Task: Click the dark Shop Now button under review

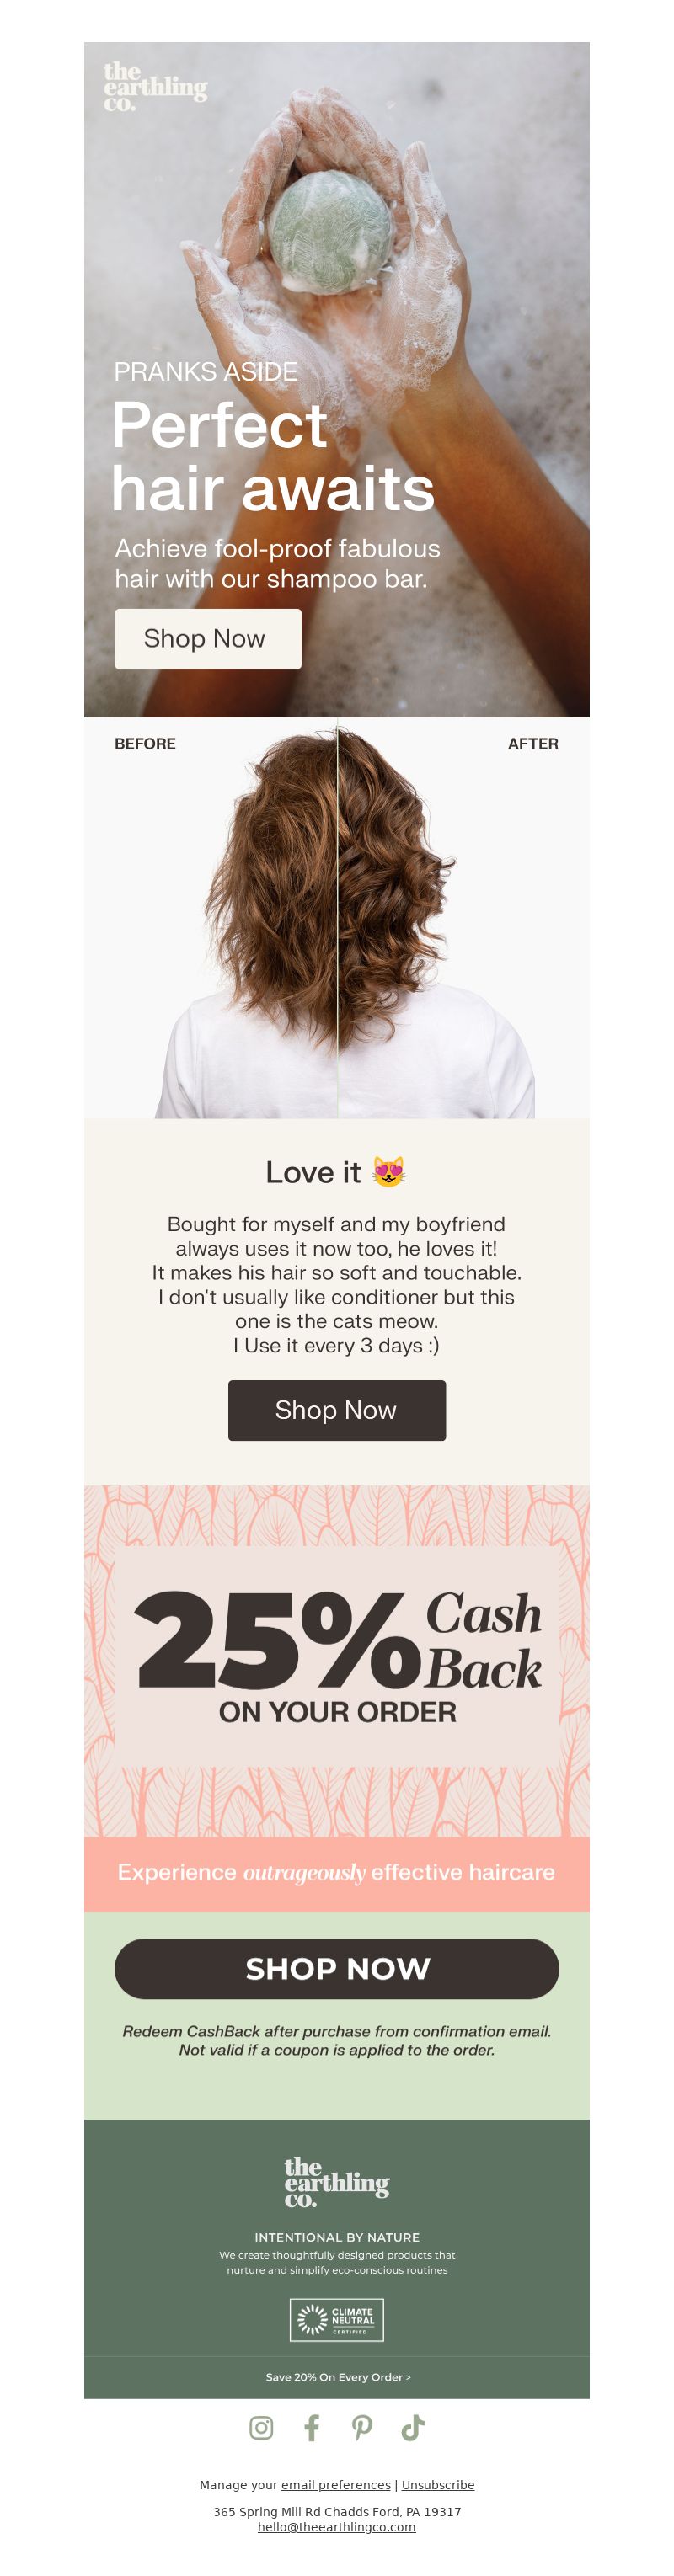Action: (337, 1410)
